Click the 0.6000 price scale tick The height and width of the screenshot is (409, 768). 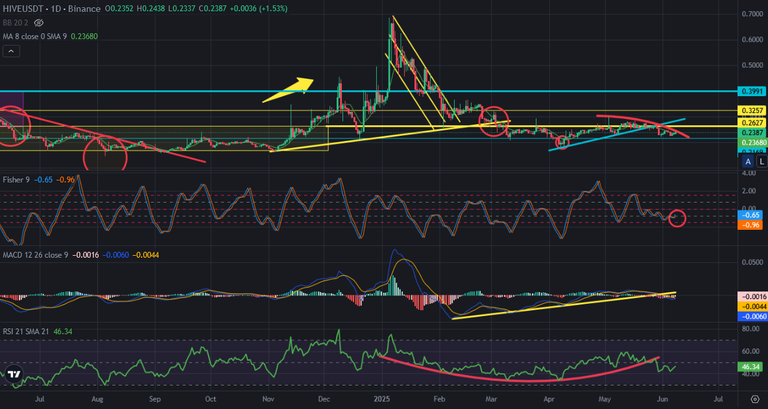point(752,40)
